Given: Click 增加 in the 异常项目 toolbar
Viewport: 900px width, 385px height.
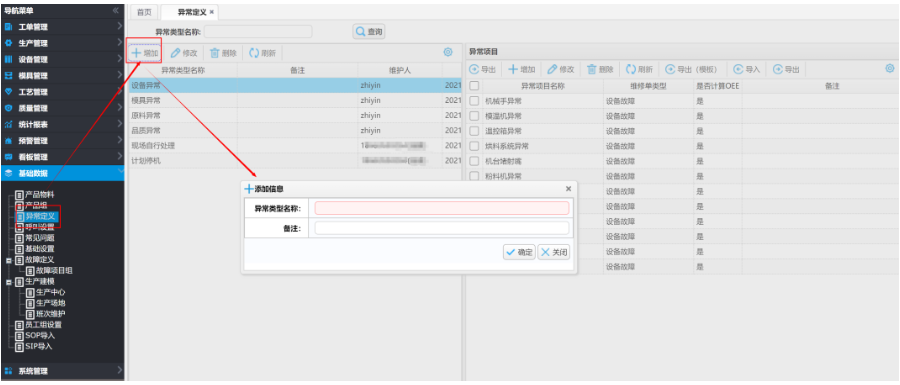Looking at the screenshot, I should [x=522, y=69].
